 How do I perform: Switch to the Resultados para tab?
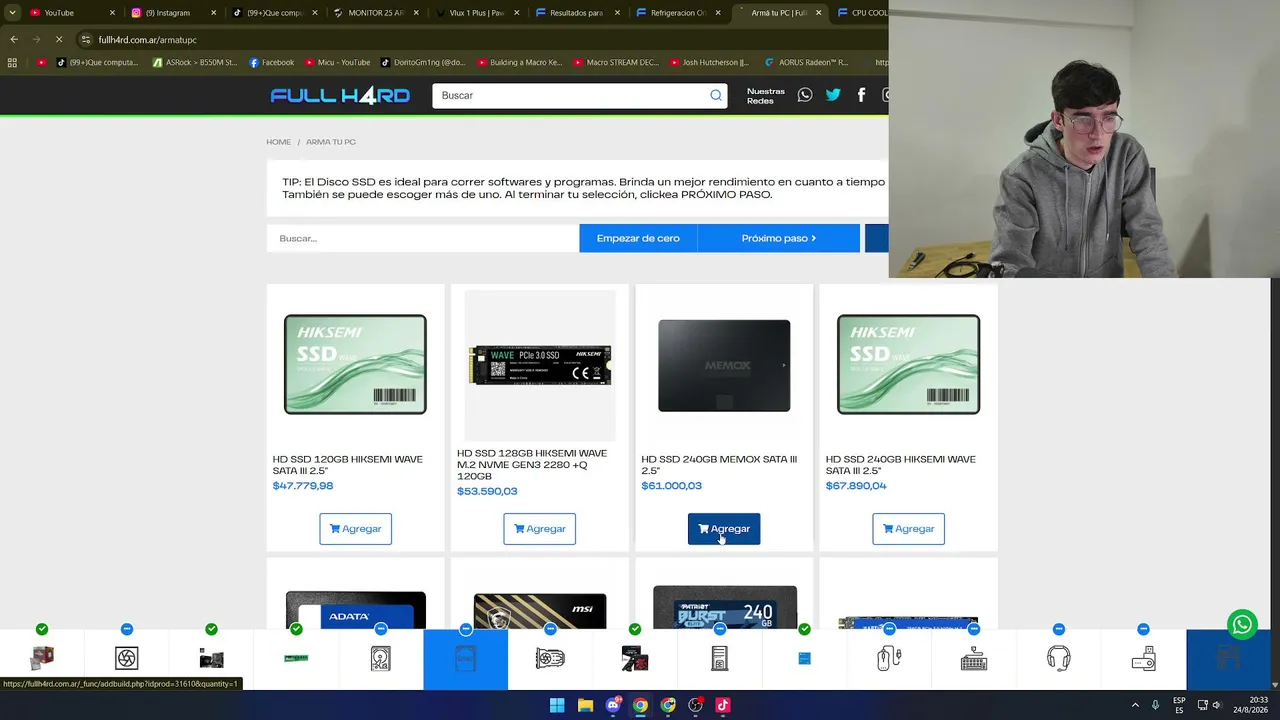point(578,13)
